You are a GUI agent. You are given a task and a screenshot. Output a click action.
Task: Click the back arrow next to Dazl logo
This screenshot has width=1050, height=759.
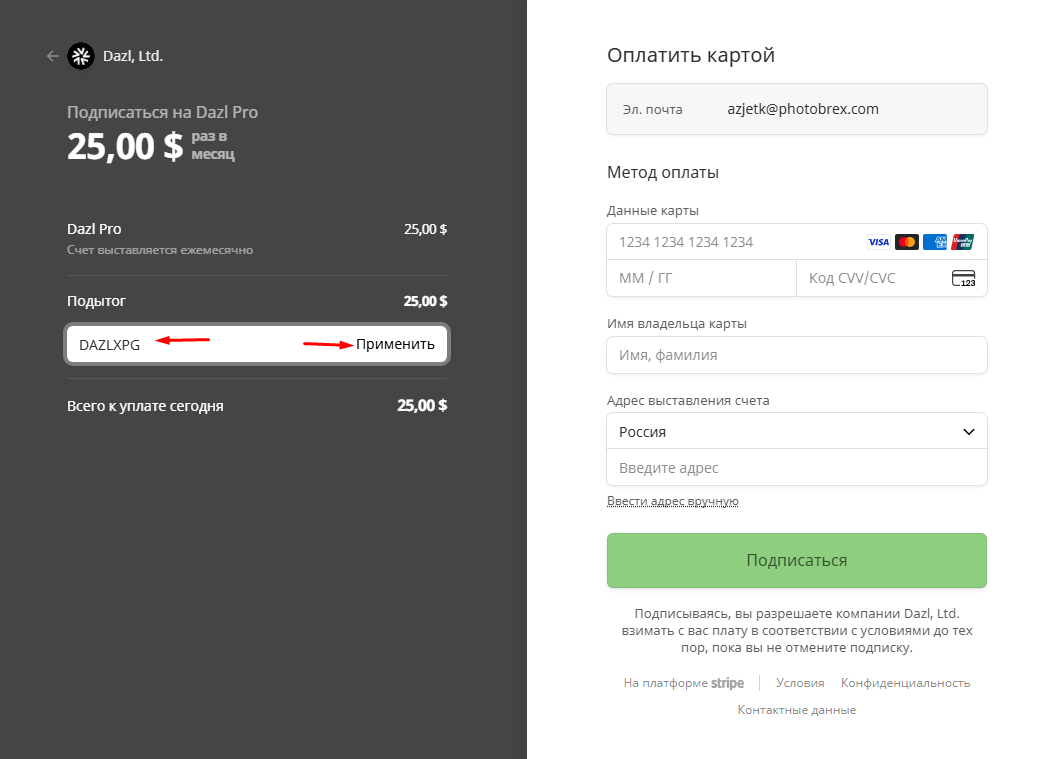[53, 56]
